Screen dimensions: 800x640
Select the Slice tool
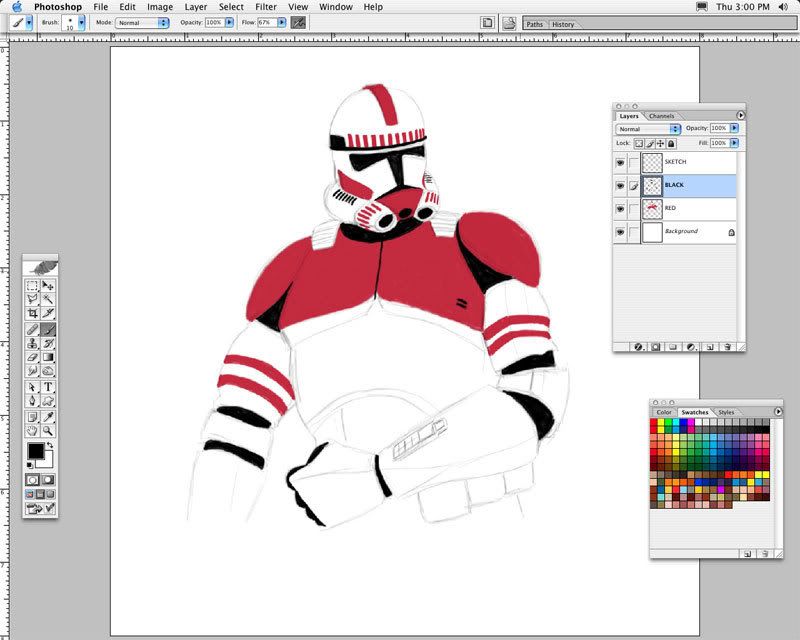click(x=48, y=313)
